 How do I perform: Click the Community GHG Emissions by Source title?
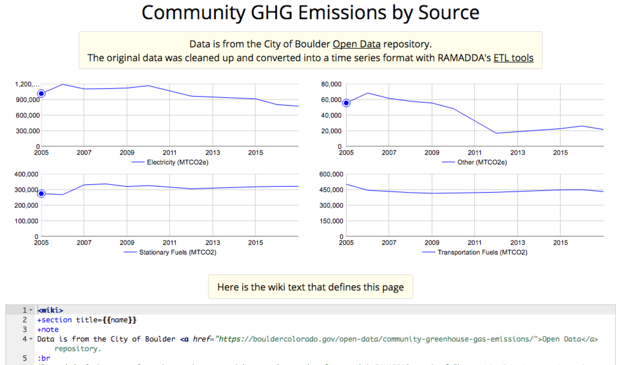(310, 13)
